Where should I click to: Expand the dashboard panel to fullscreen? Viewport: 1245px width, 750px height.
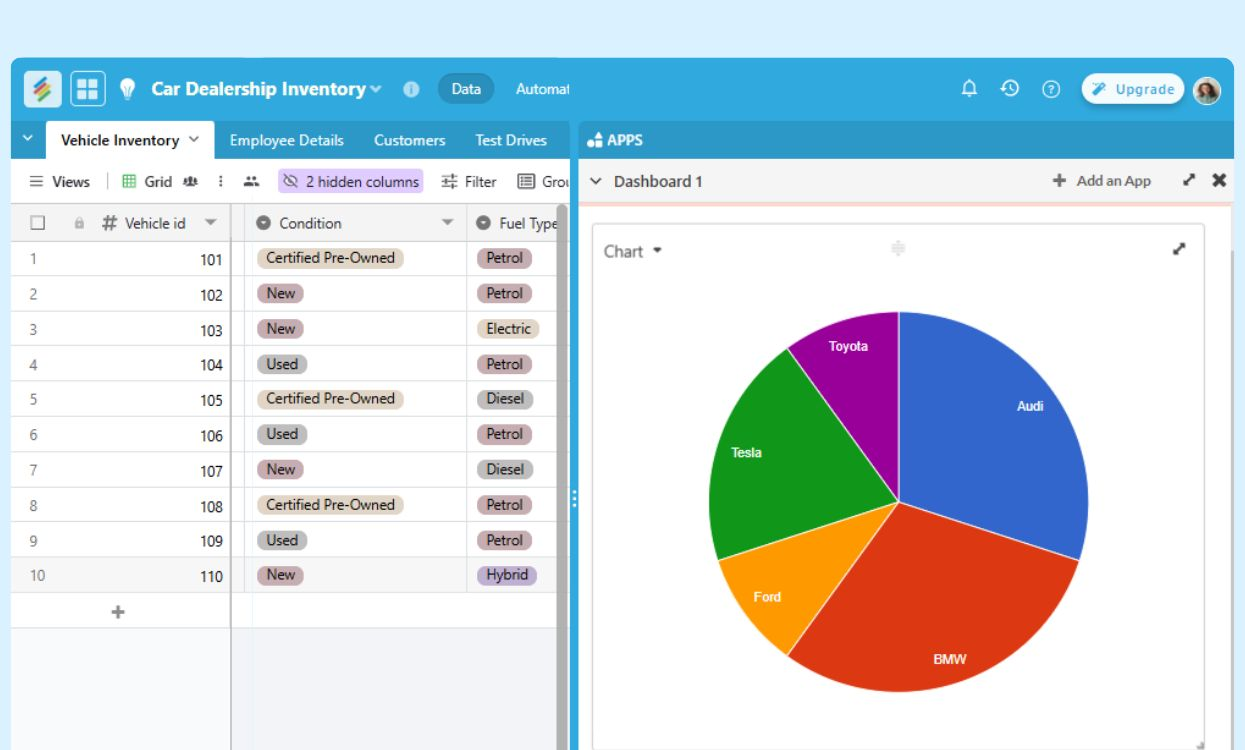pyautogui.click(x=1189, y=180)
